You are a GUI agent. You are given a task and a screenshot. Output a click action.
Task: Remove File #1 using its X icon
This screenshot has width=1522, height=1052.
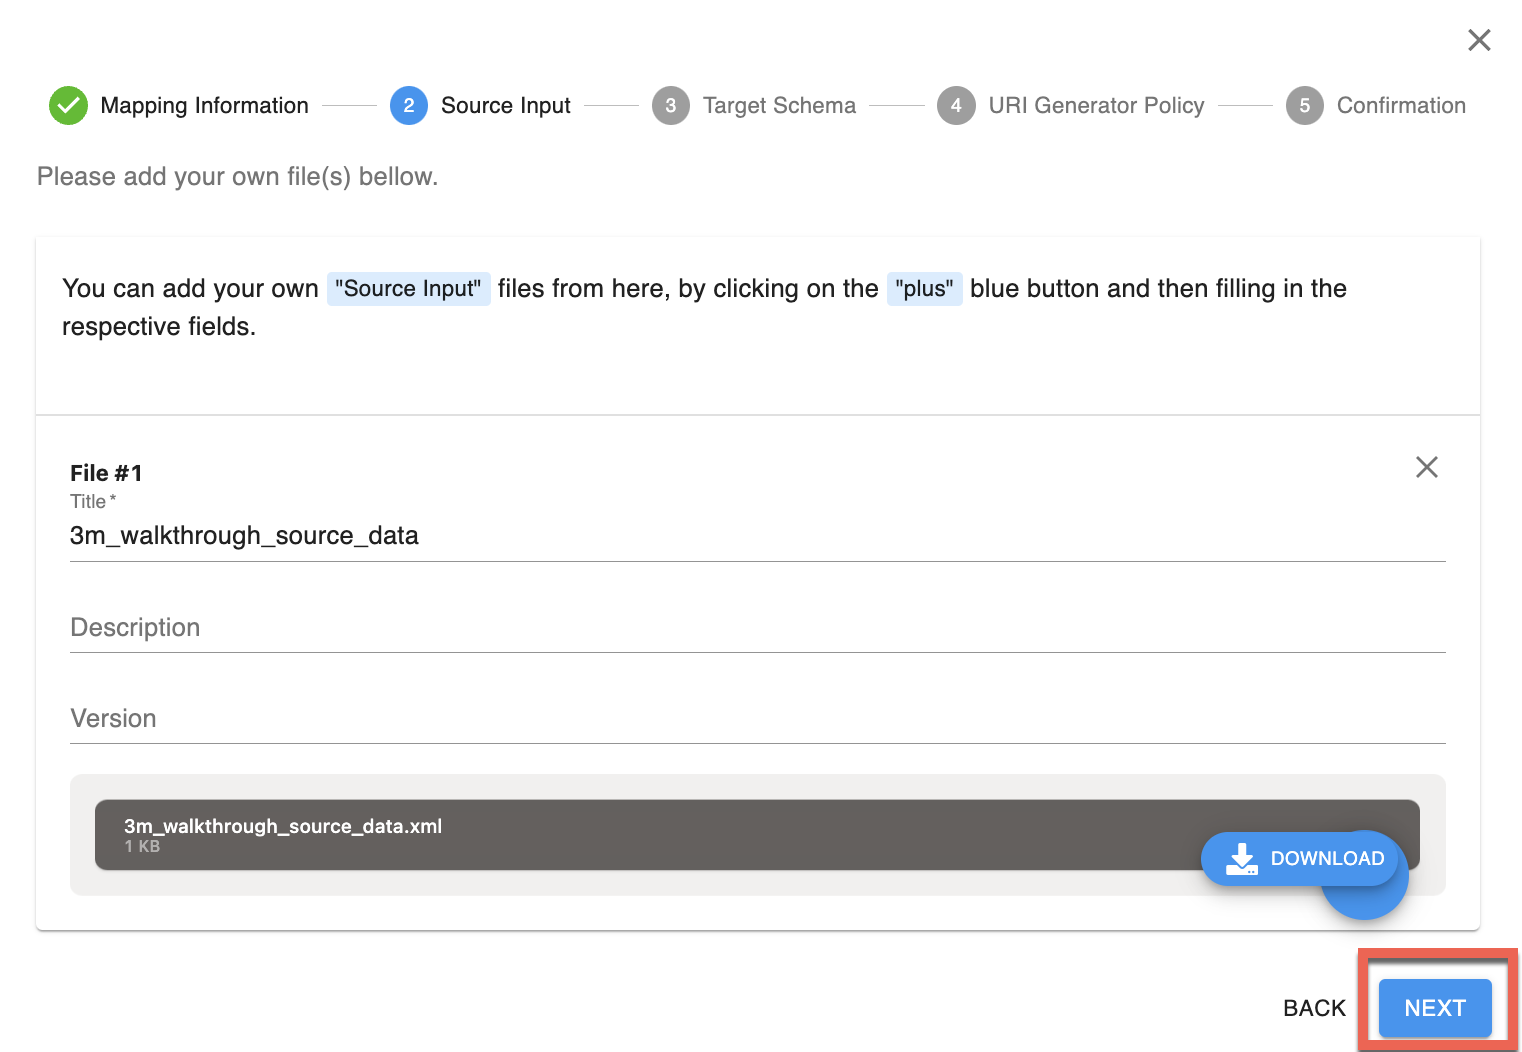[x=1426, y=467]
